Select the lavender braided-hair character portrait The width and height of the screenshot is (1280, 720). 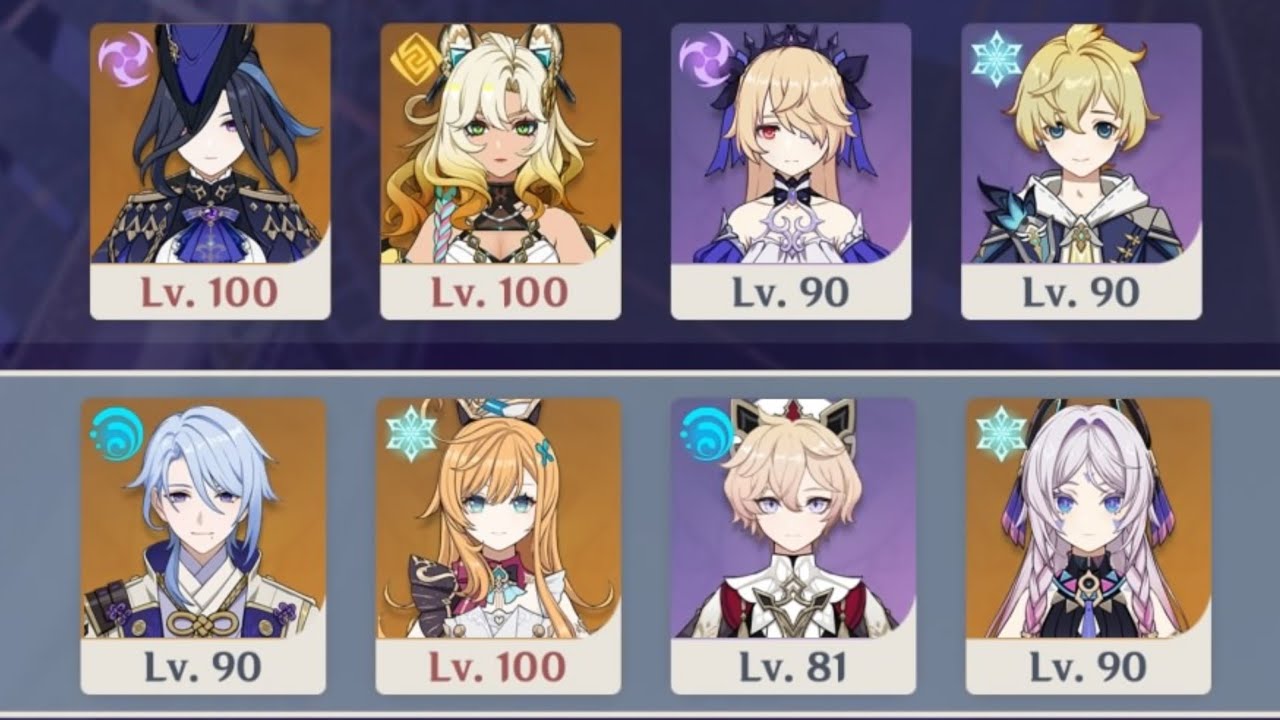tap(1088, 518)
